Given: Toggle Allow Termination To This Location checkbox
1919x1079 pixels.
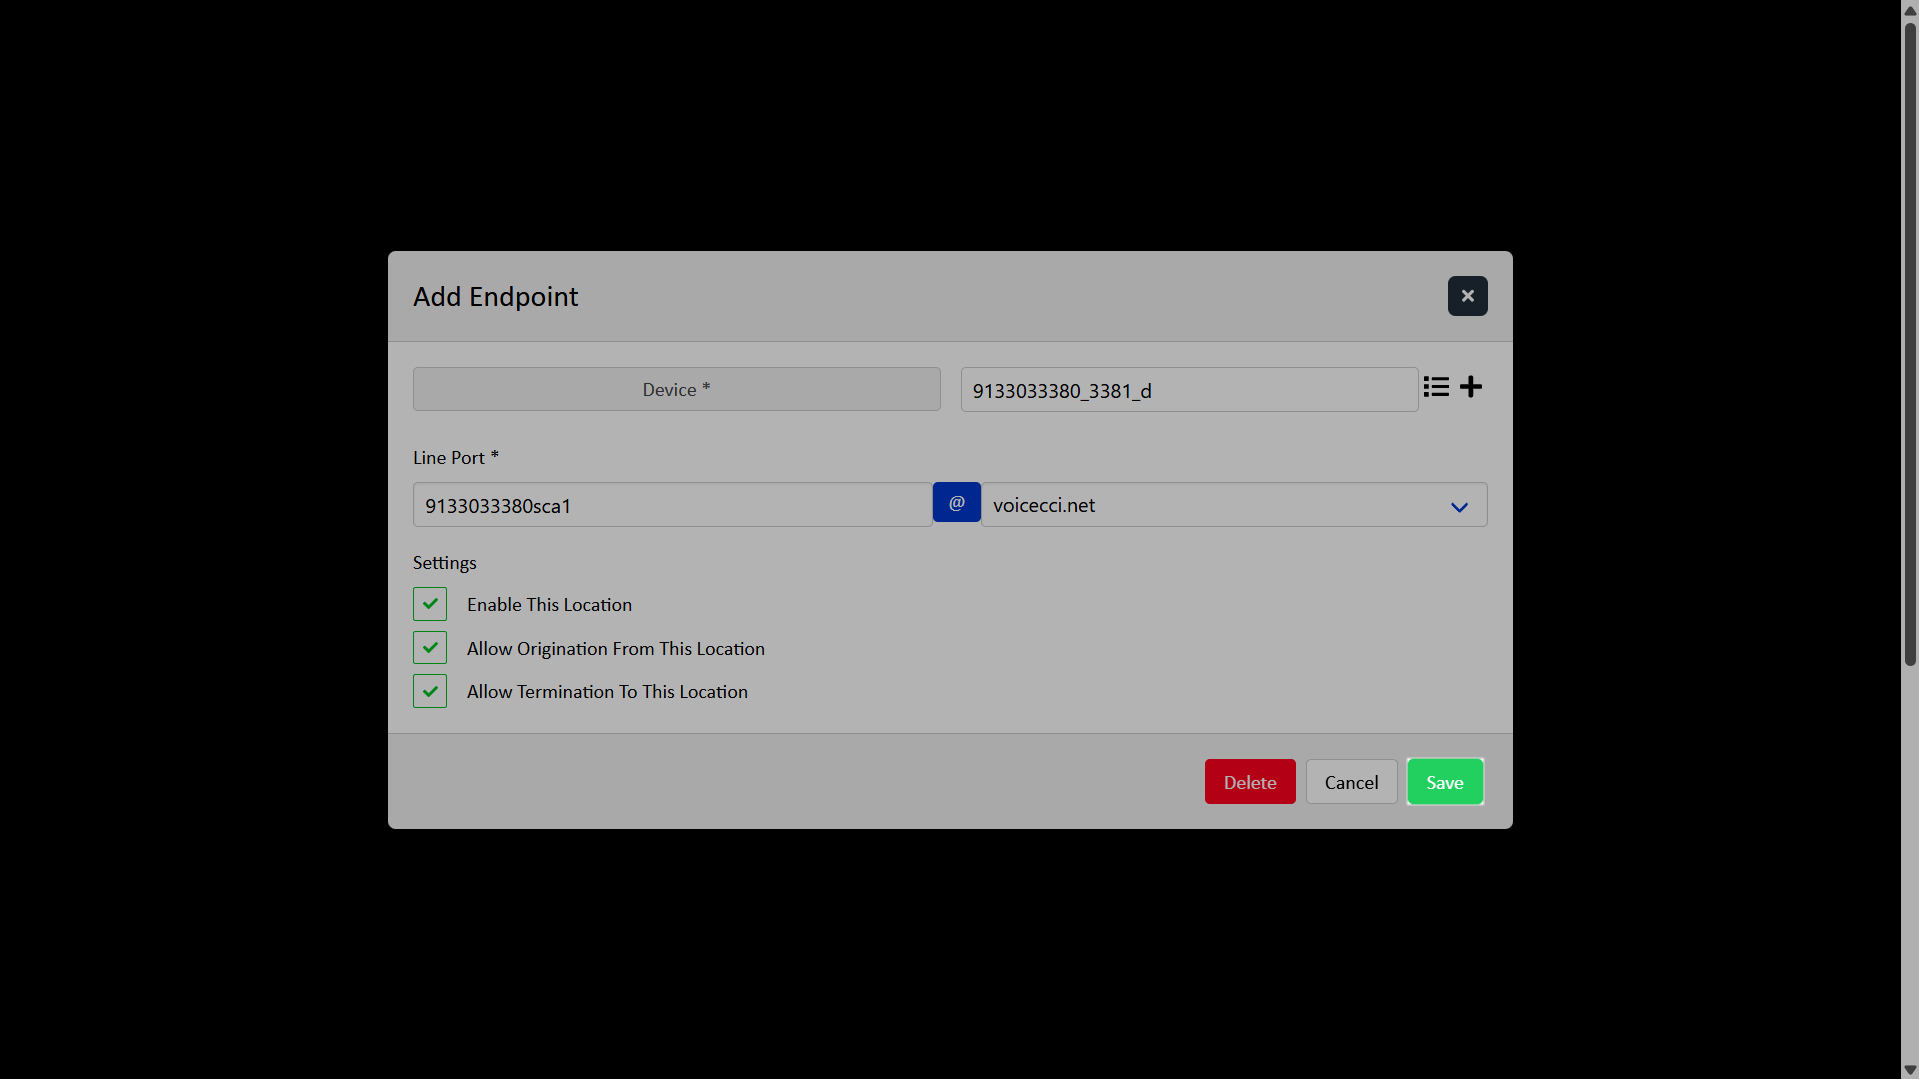Looking at the screenshot, I should 430,691.
